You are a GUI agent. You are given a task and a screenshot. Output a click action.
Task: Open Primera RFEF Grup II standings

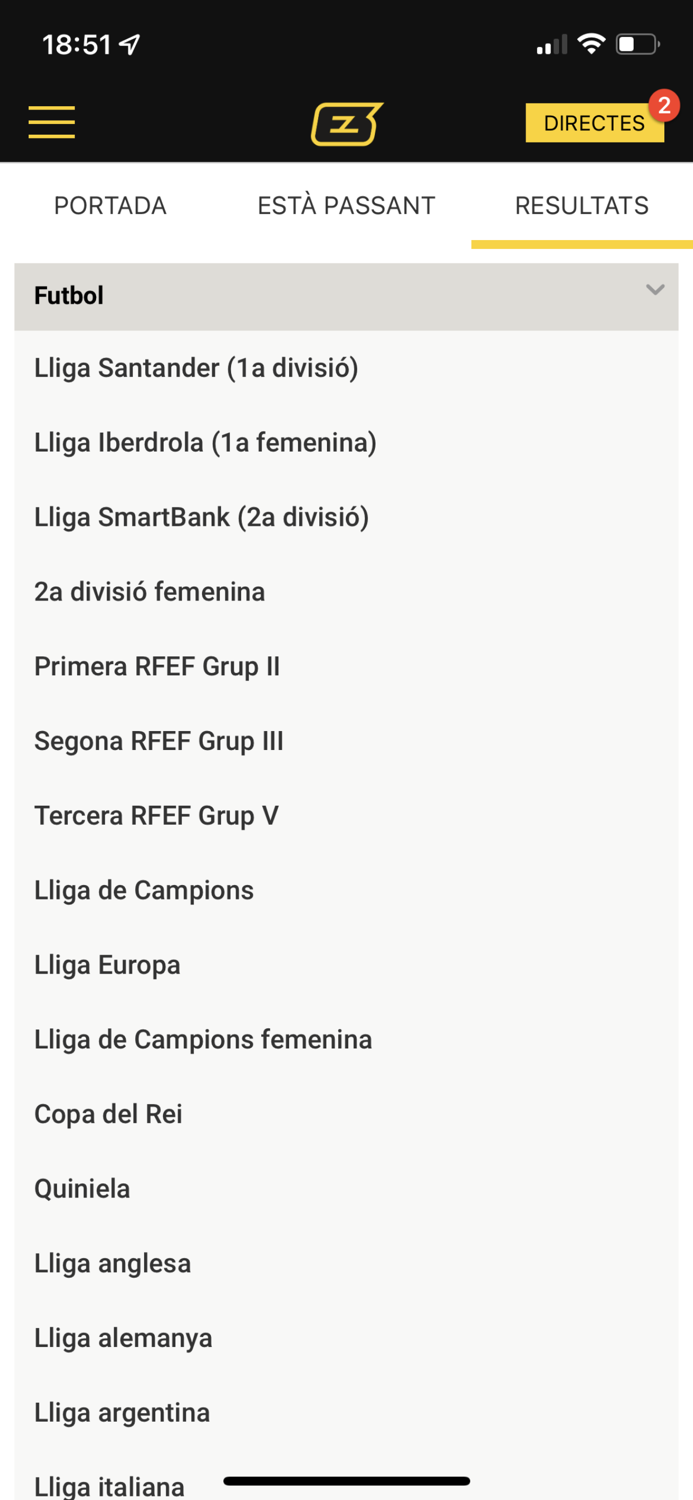click(x=156, y=666)
